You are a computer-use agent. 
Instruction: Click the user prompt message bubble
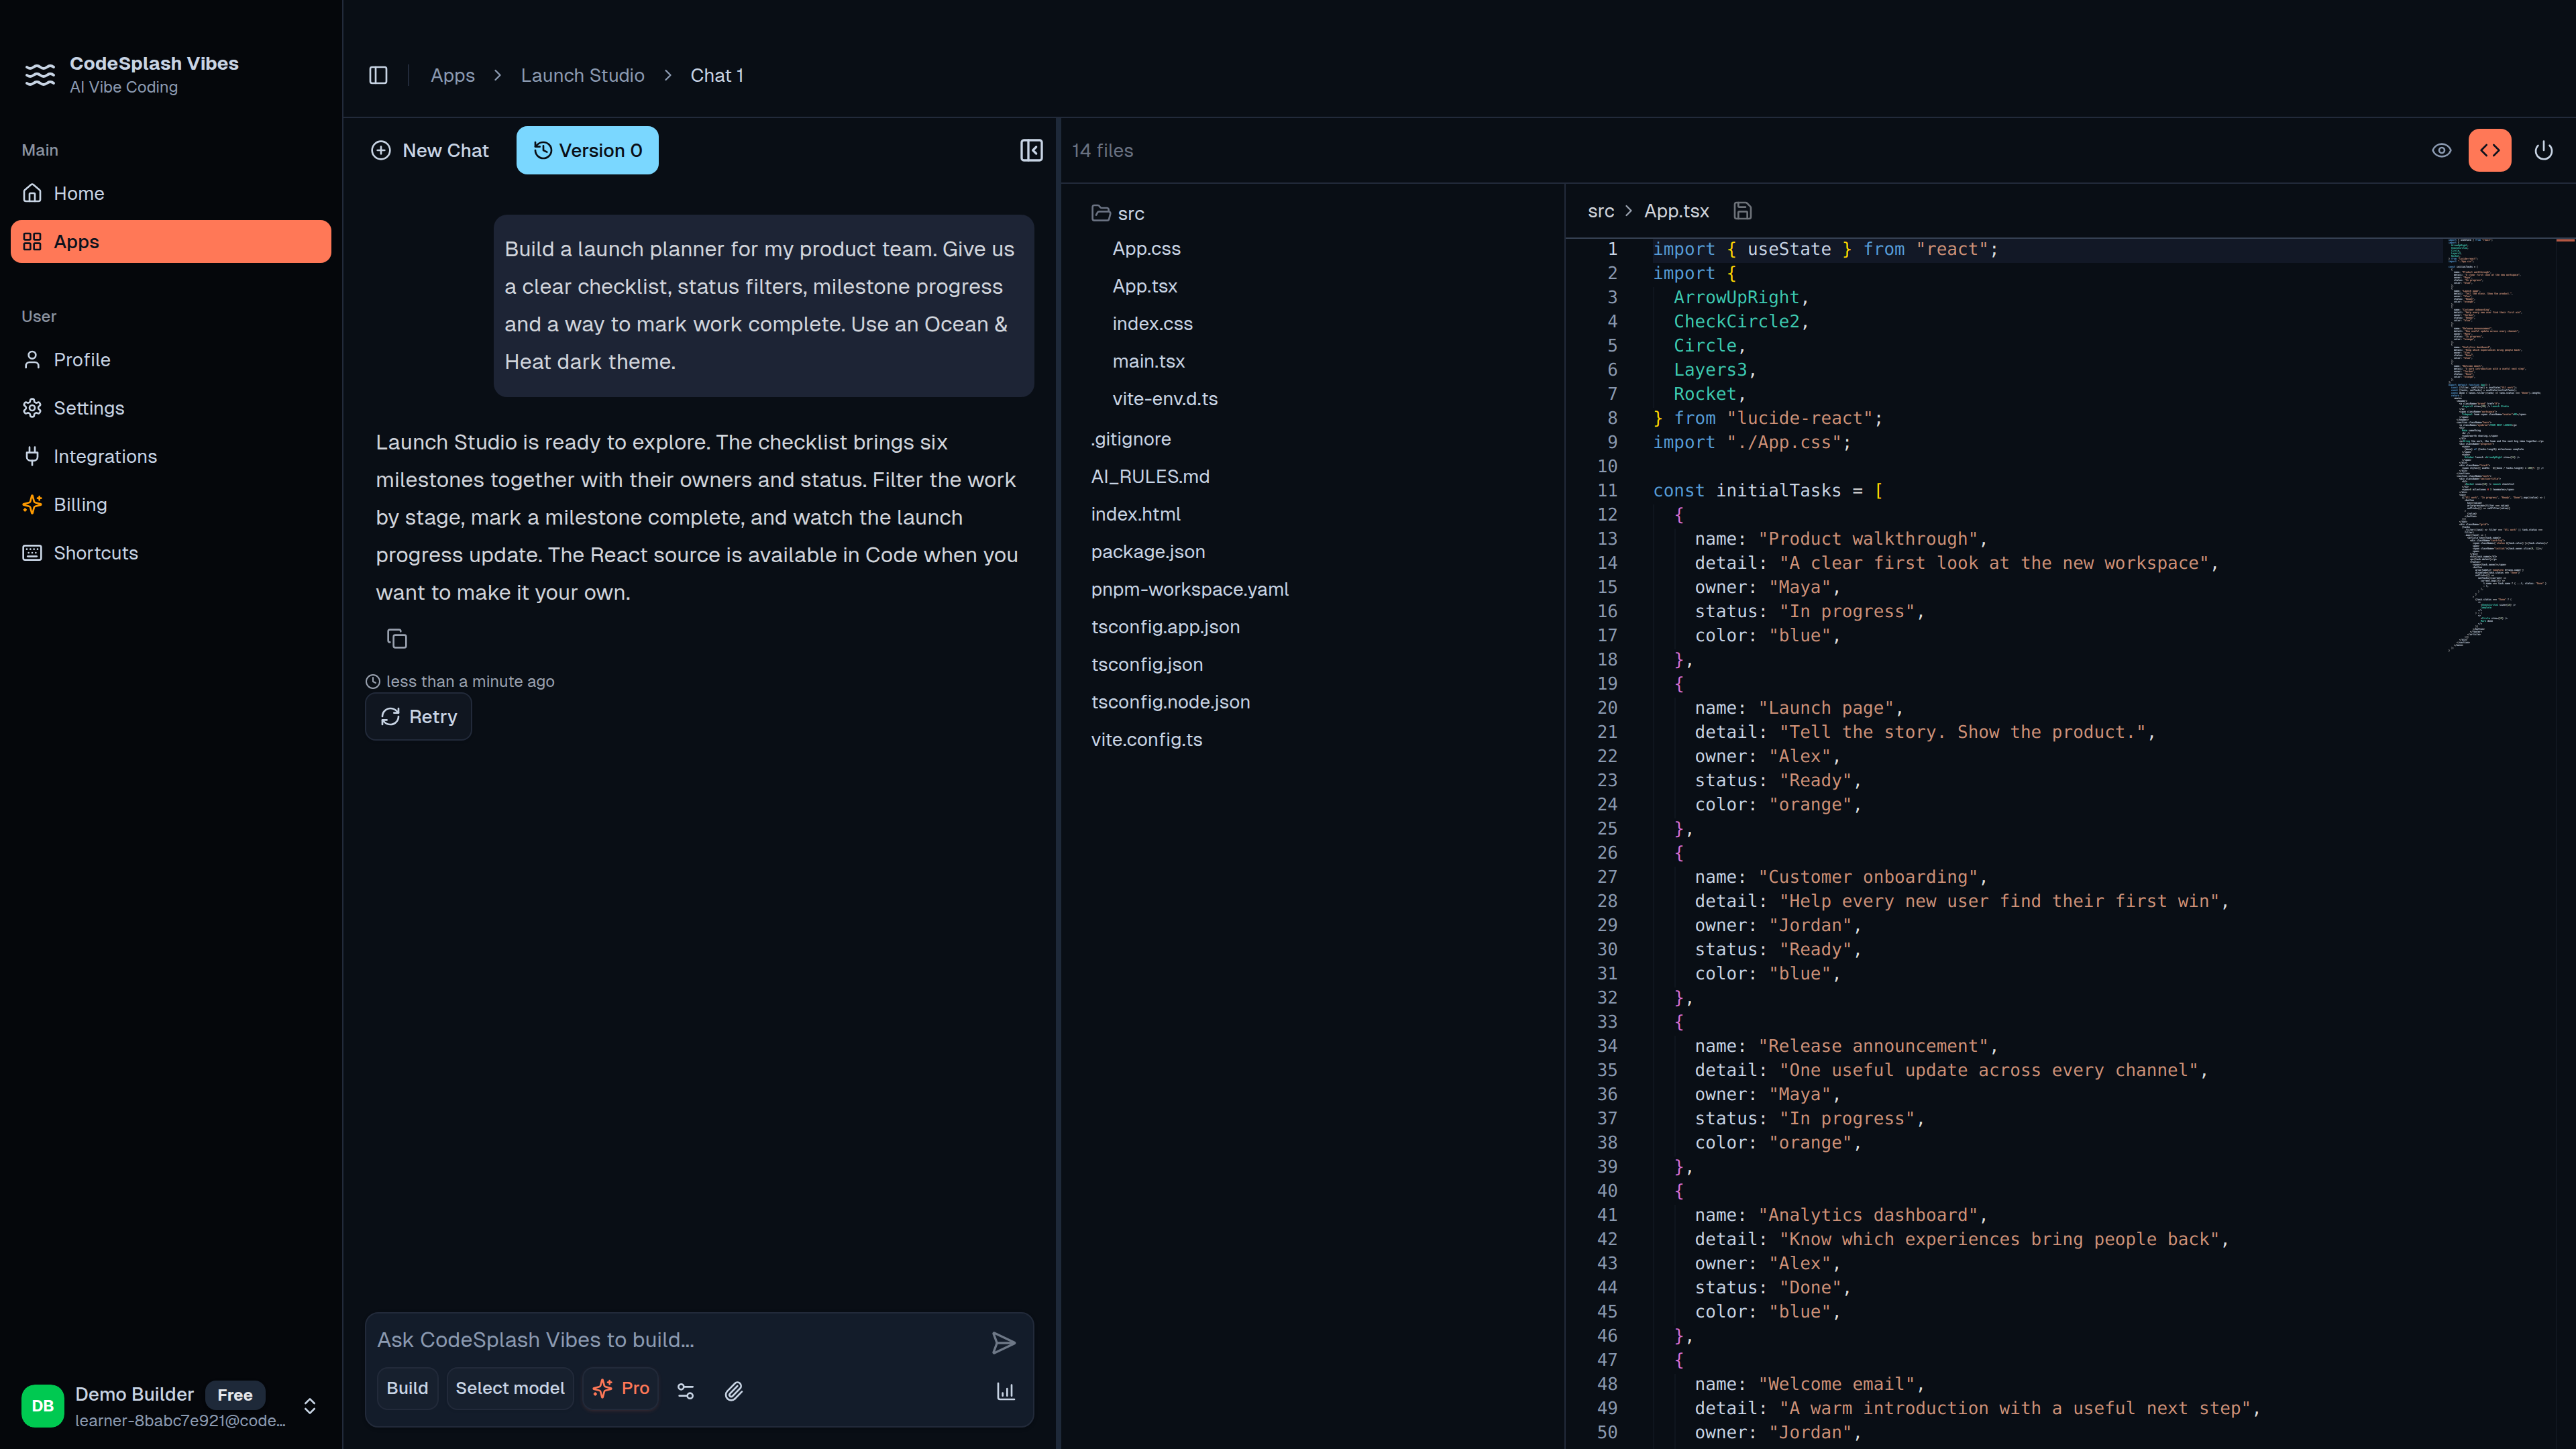click(763, 305)
